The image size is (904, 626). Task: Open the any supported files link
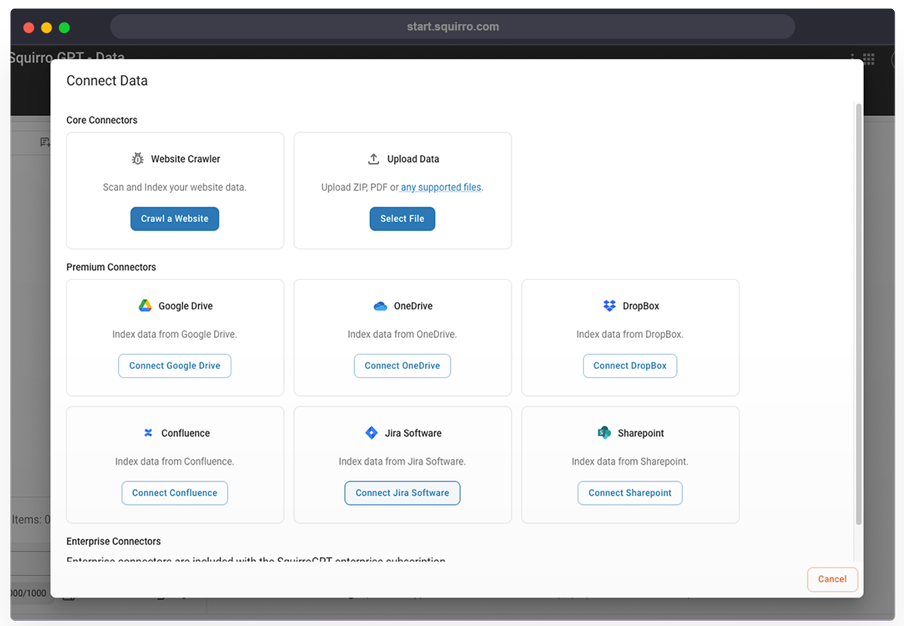click(x=441, y=187)
